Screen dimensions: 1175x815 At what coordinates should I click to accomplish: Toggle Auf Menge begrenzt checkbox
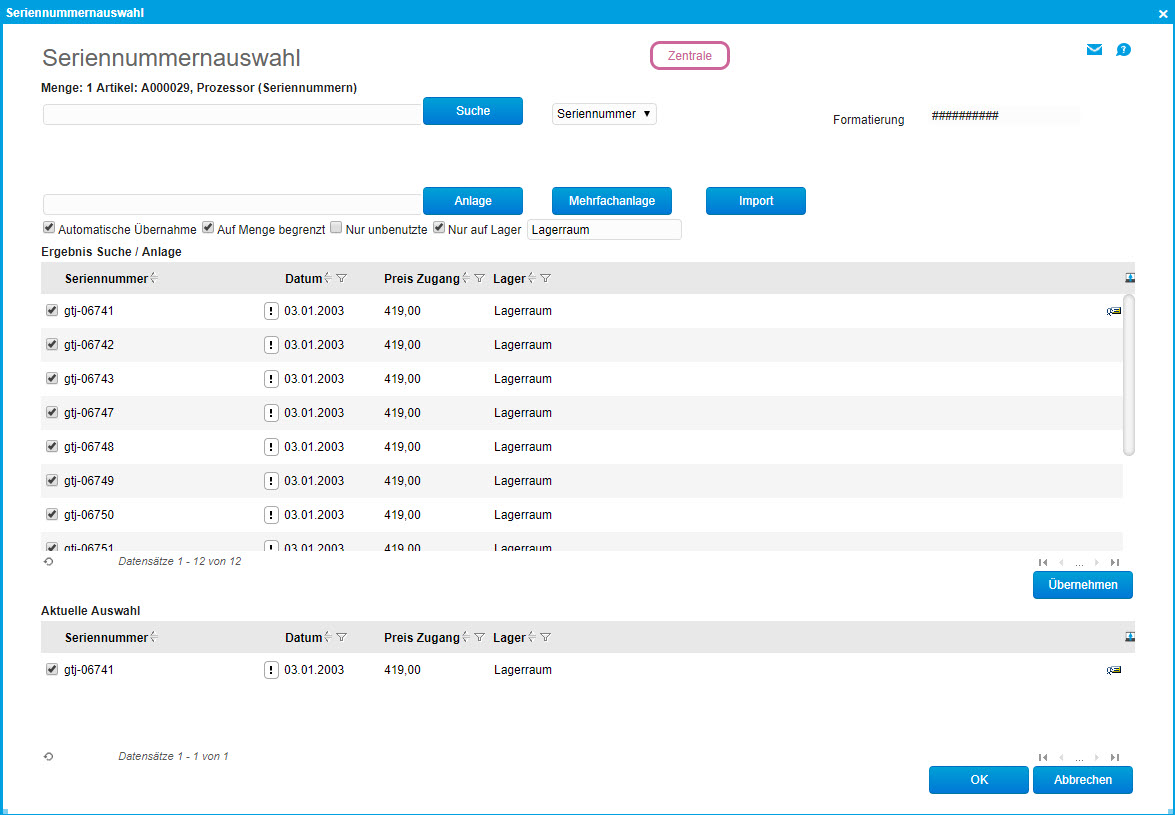[208, 227]
